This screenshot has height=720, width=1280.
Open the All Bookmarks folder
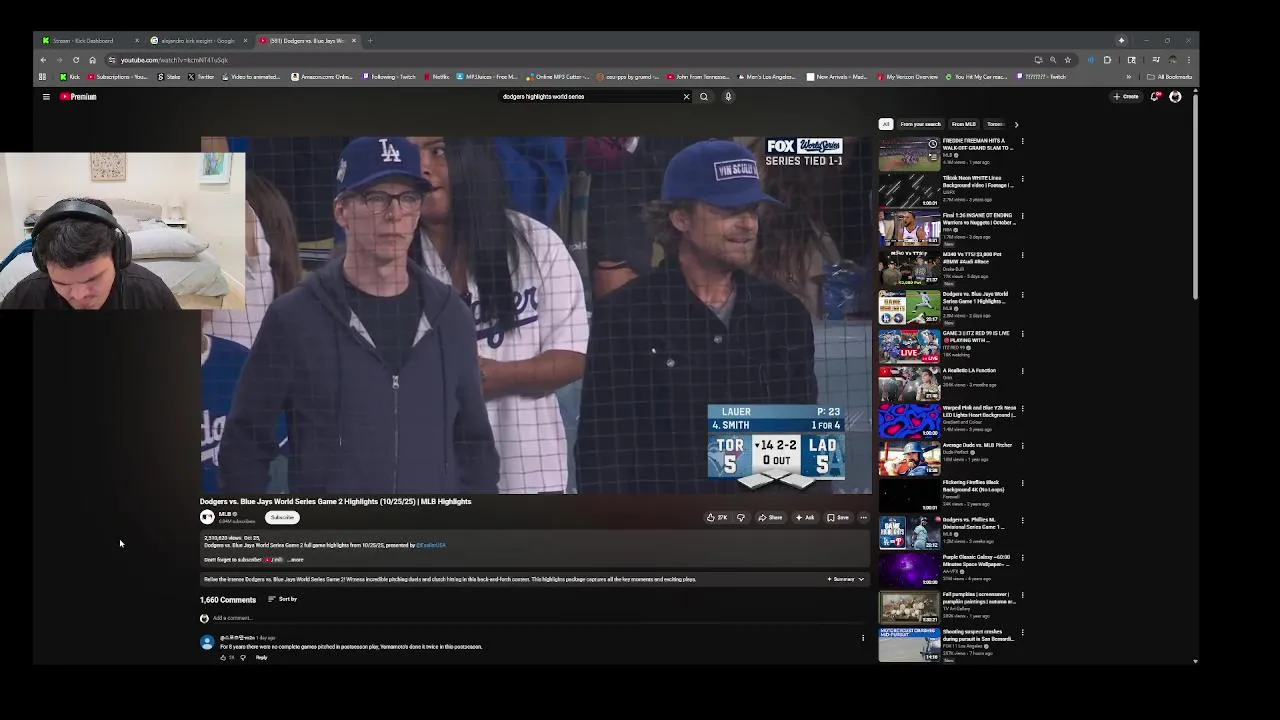(x=1170, y=77)
